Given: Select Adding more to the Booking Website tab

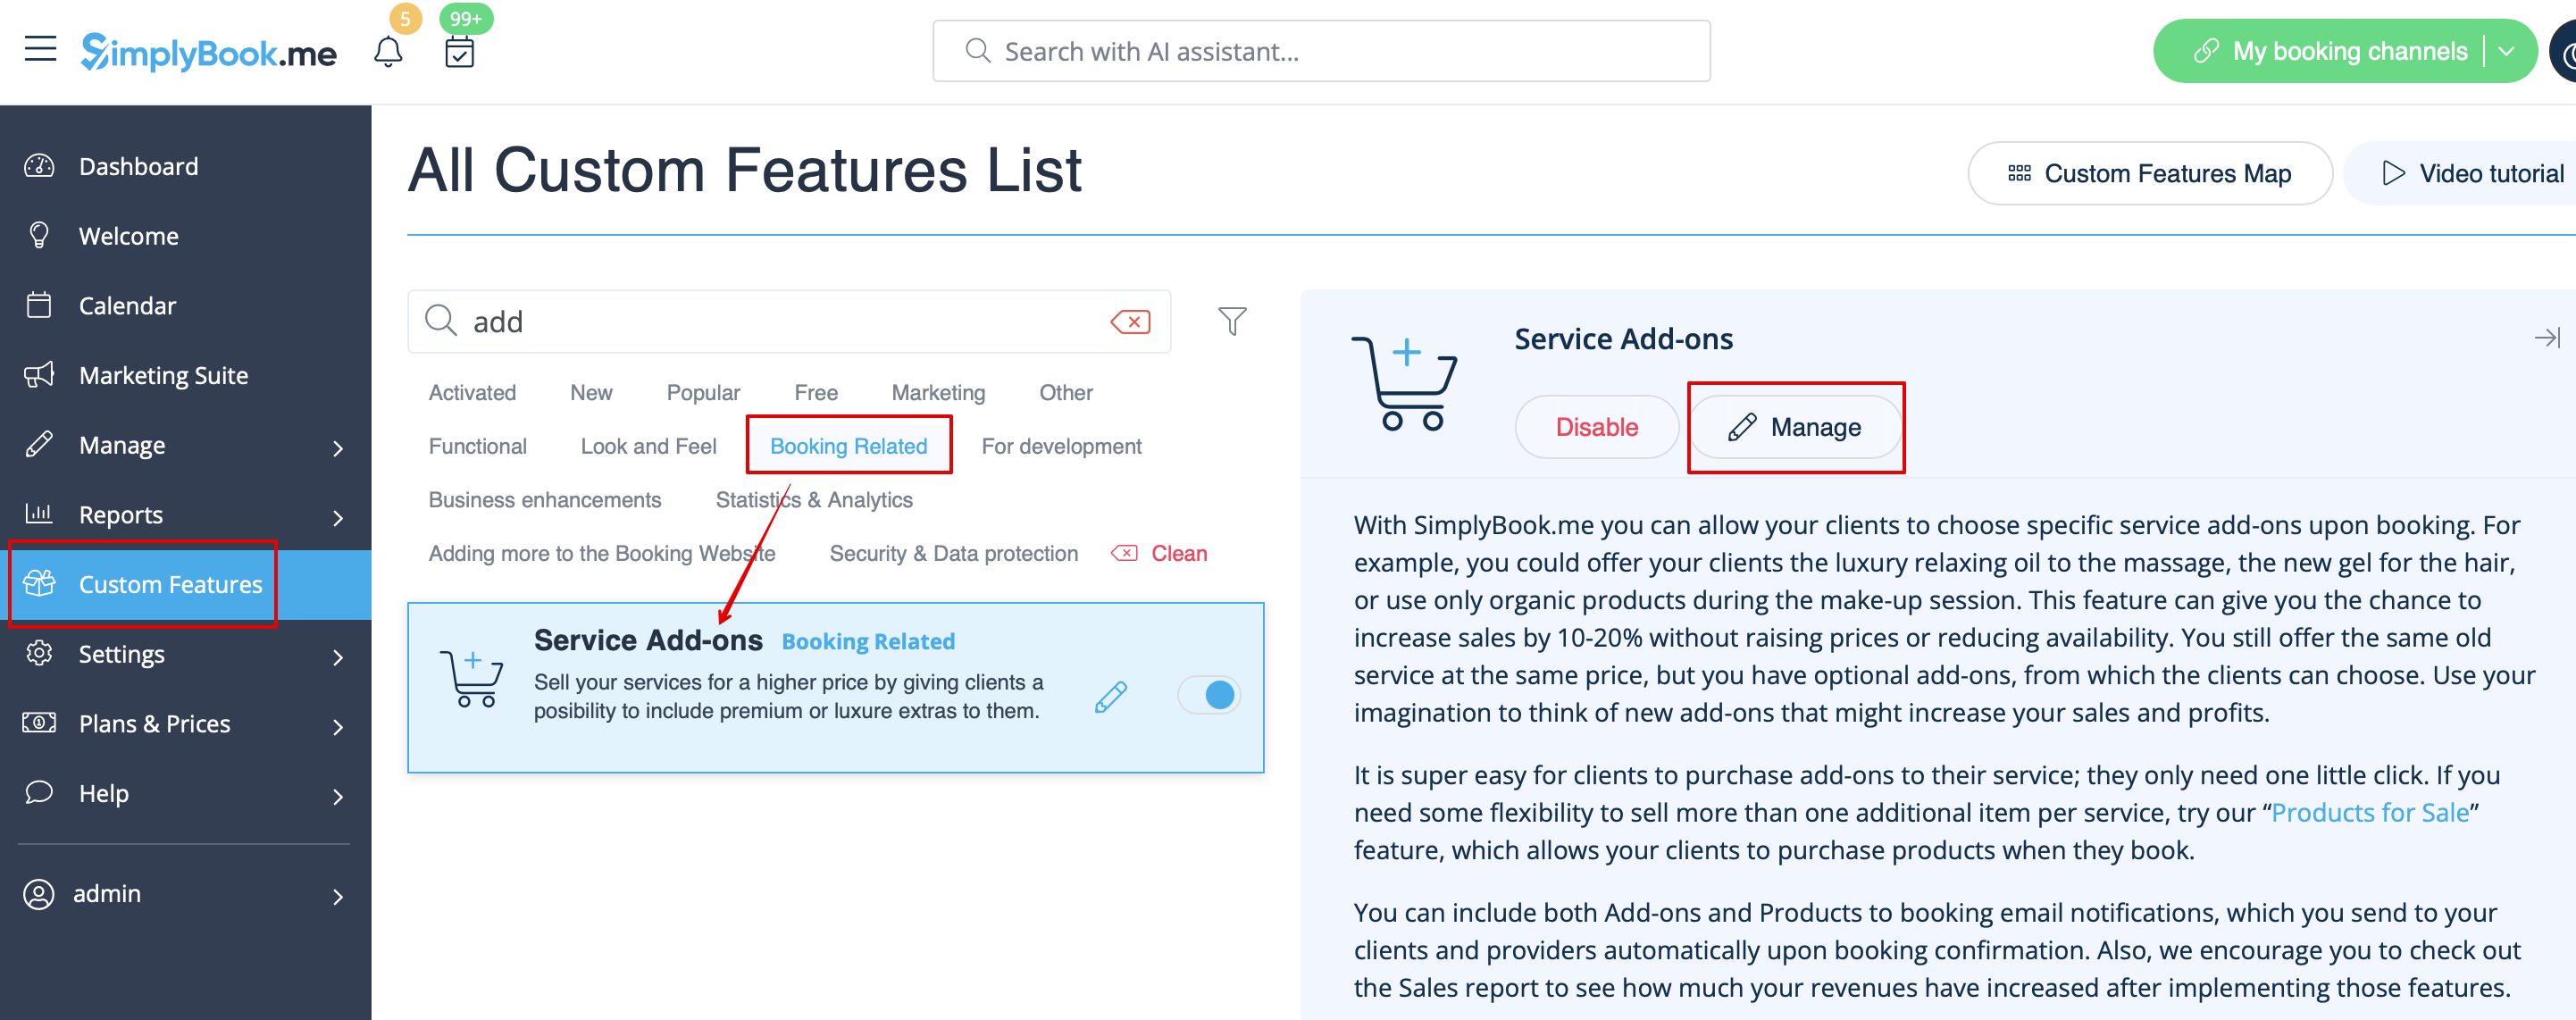Looking at the screenshot, I should [x=602, y=553].
